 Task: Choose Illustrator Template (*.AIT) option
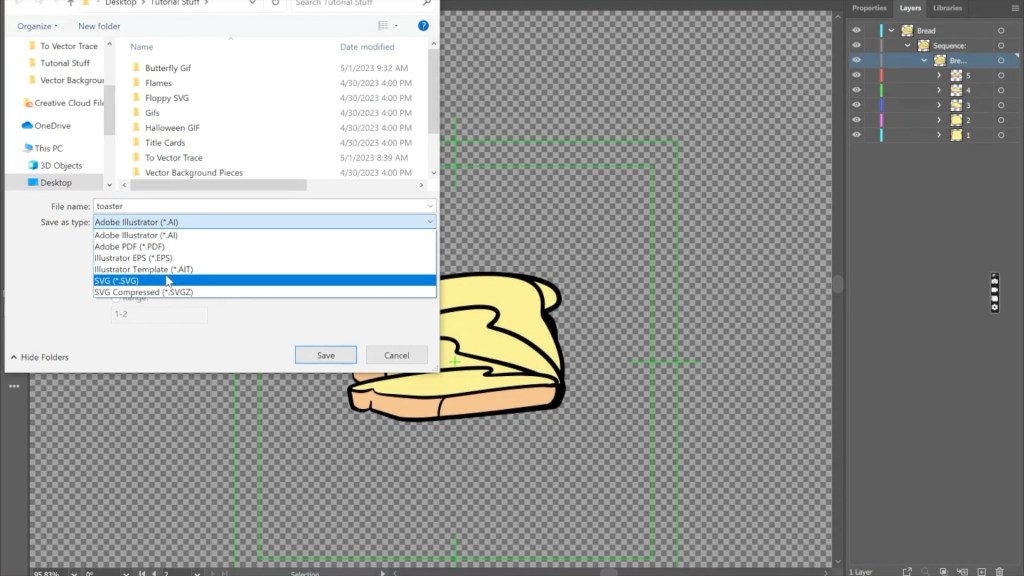pos(264,269)
